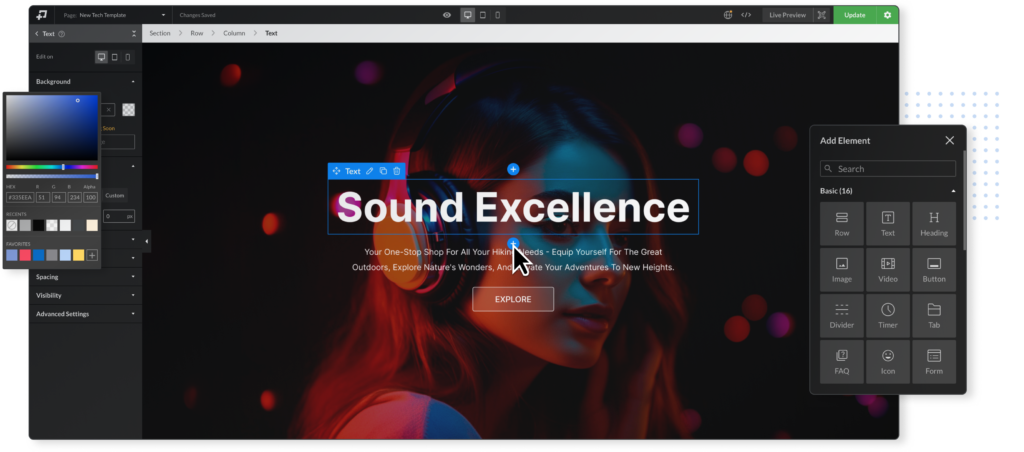Expand the Spacing section
Image resolution: width=1024 pixels, height=452 pixels.
[x=86, y=277]
